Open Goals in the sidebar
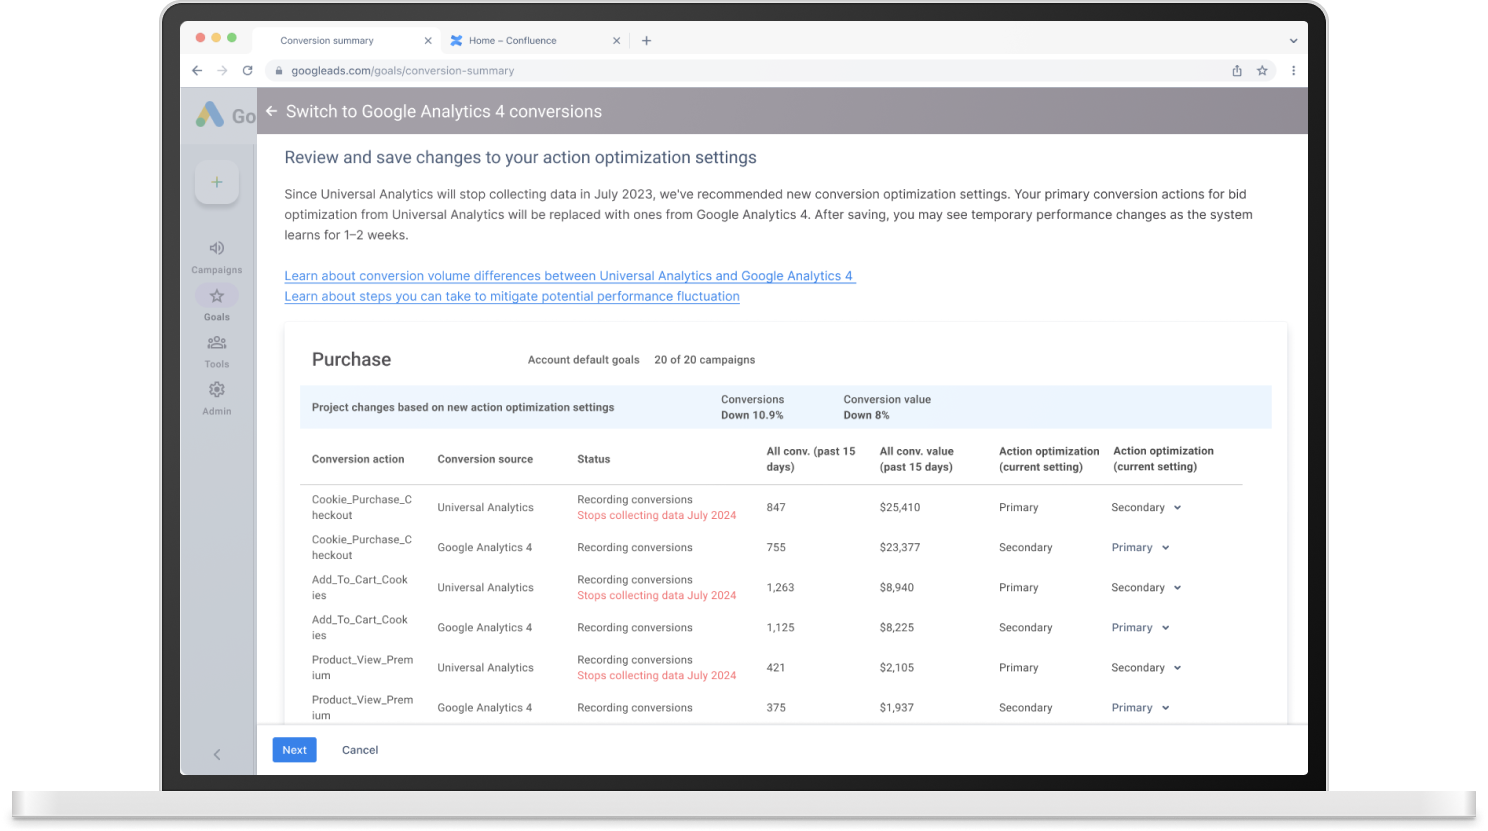The width and height of the screenshot is (1488, 831). 217,304
